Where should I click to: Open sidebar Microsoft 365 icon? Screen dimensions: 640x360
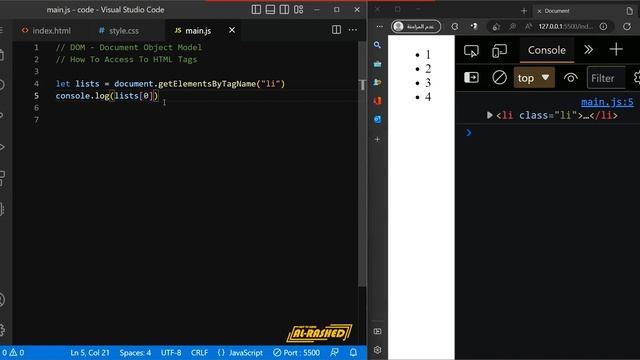(378, 101)
